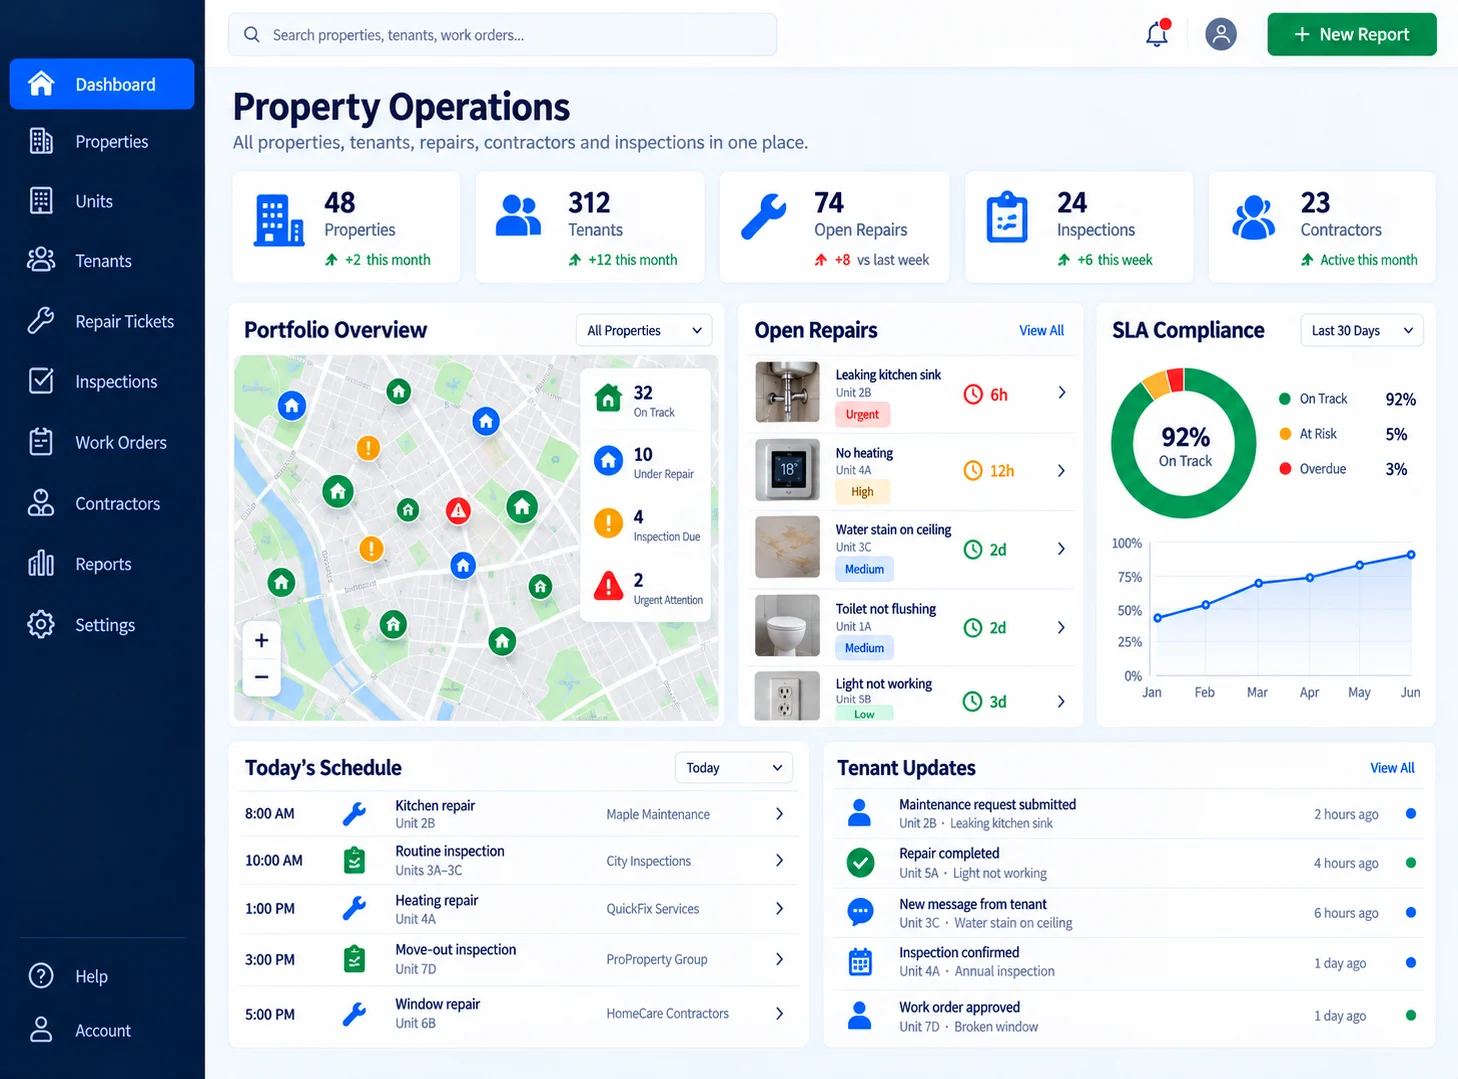The width and height of the screenshot is (1458, 1079).
Task: Click the clipboard icon for Routine inspection
Action: point(354,860)
